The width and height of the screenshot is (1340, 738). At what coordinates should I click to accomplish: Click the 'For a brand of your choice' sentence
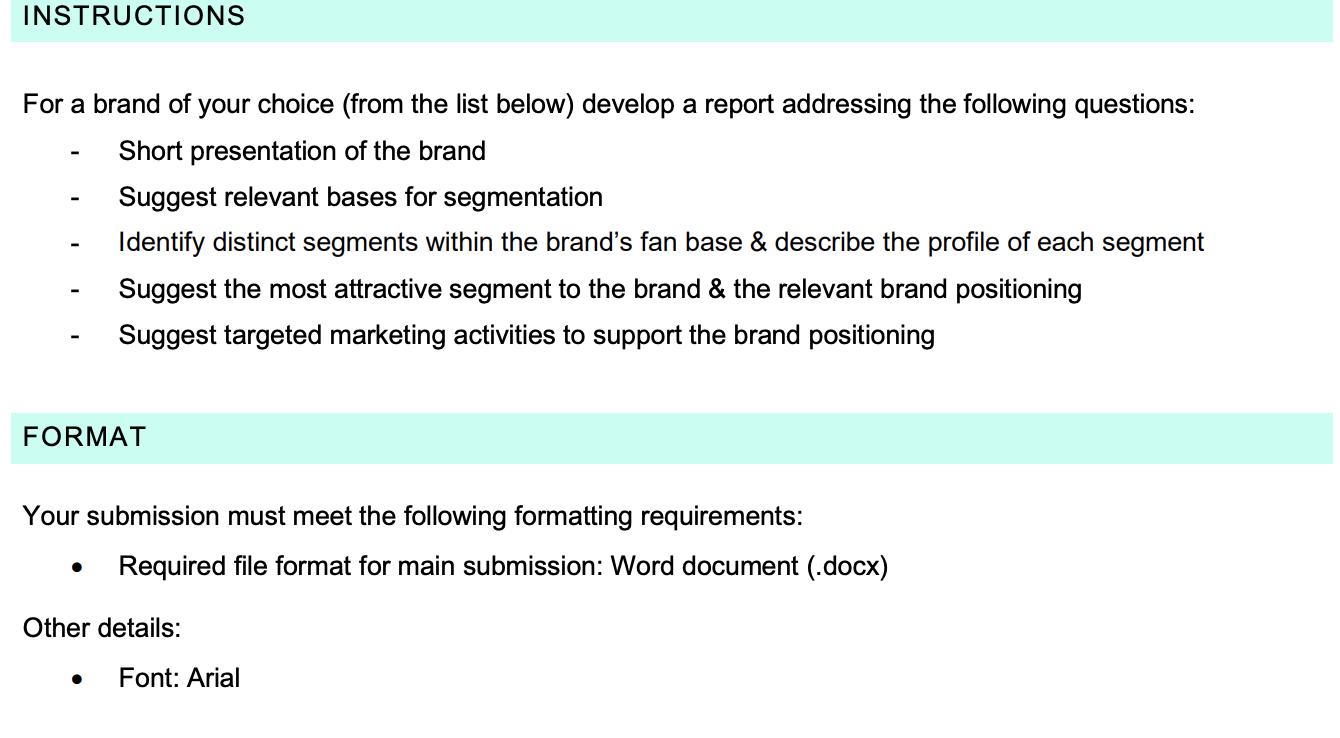[x=609, y=105]
